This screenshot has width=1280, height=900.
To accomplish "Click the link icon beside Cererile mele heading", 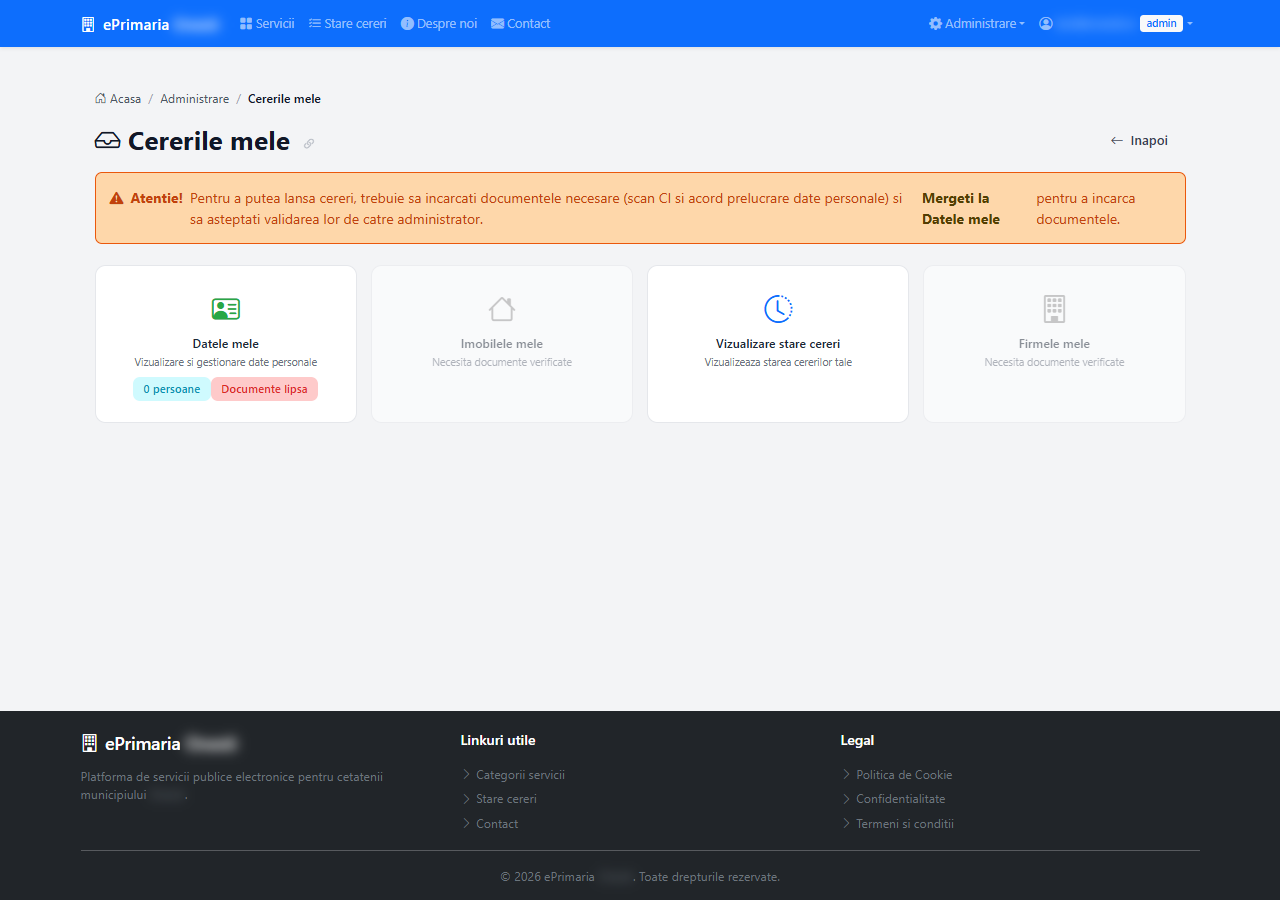I will pyautogui.click(x=309, y=144).
